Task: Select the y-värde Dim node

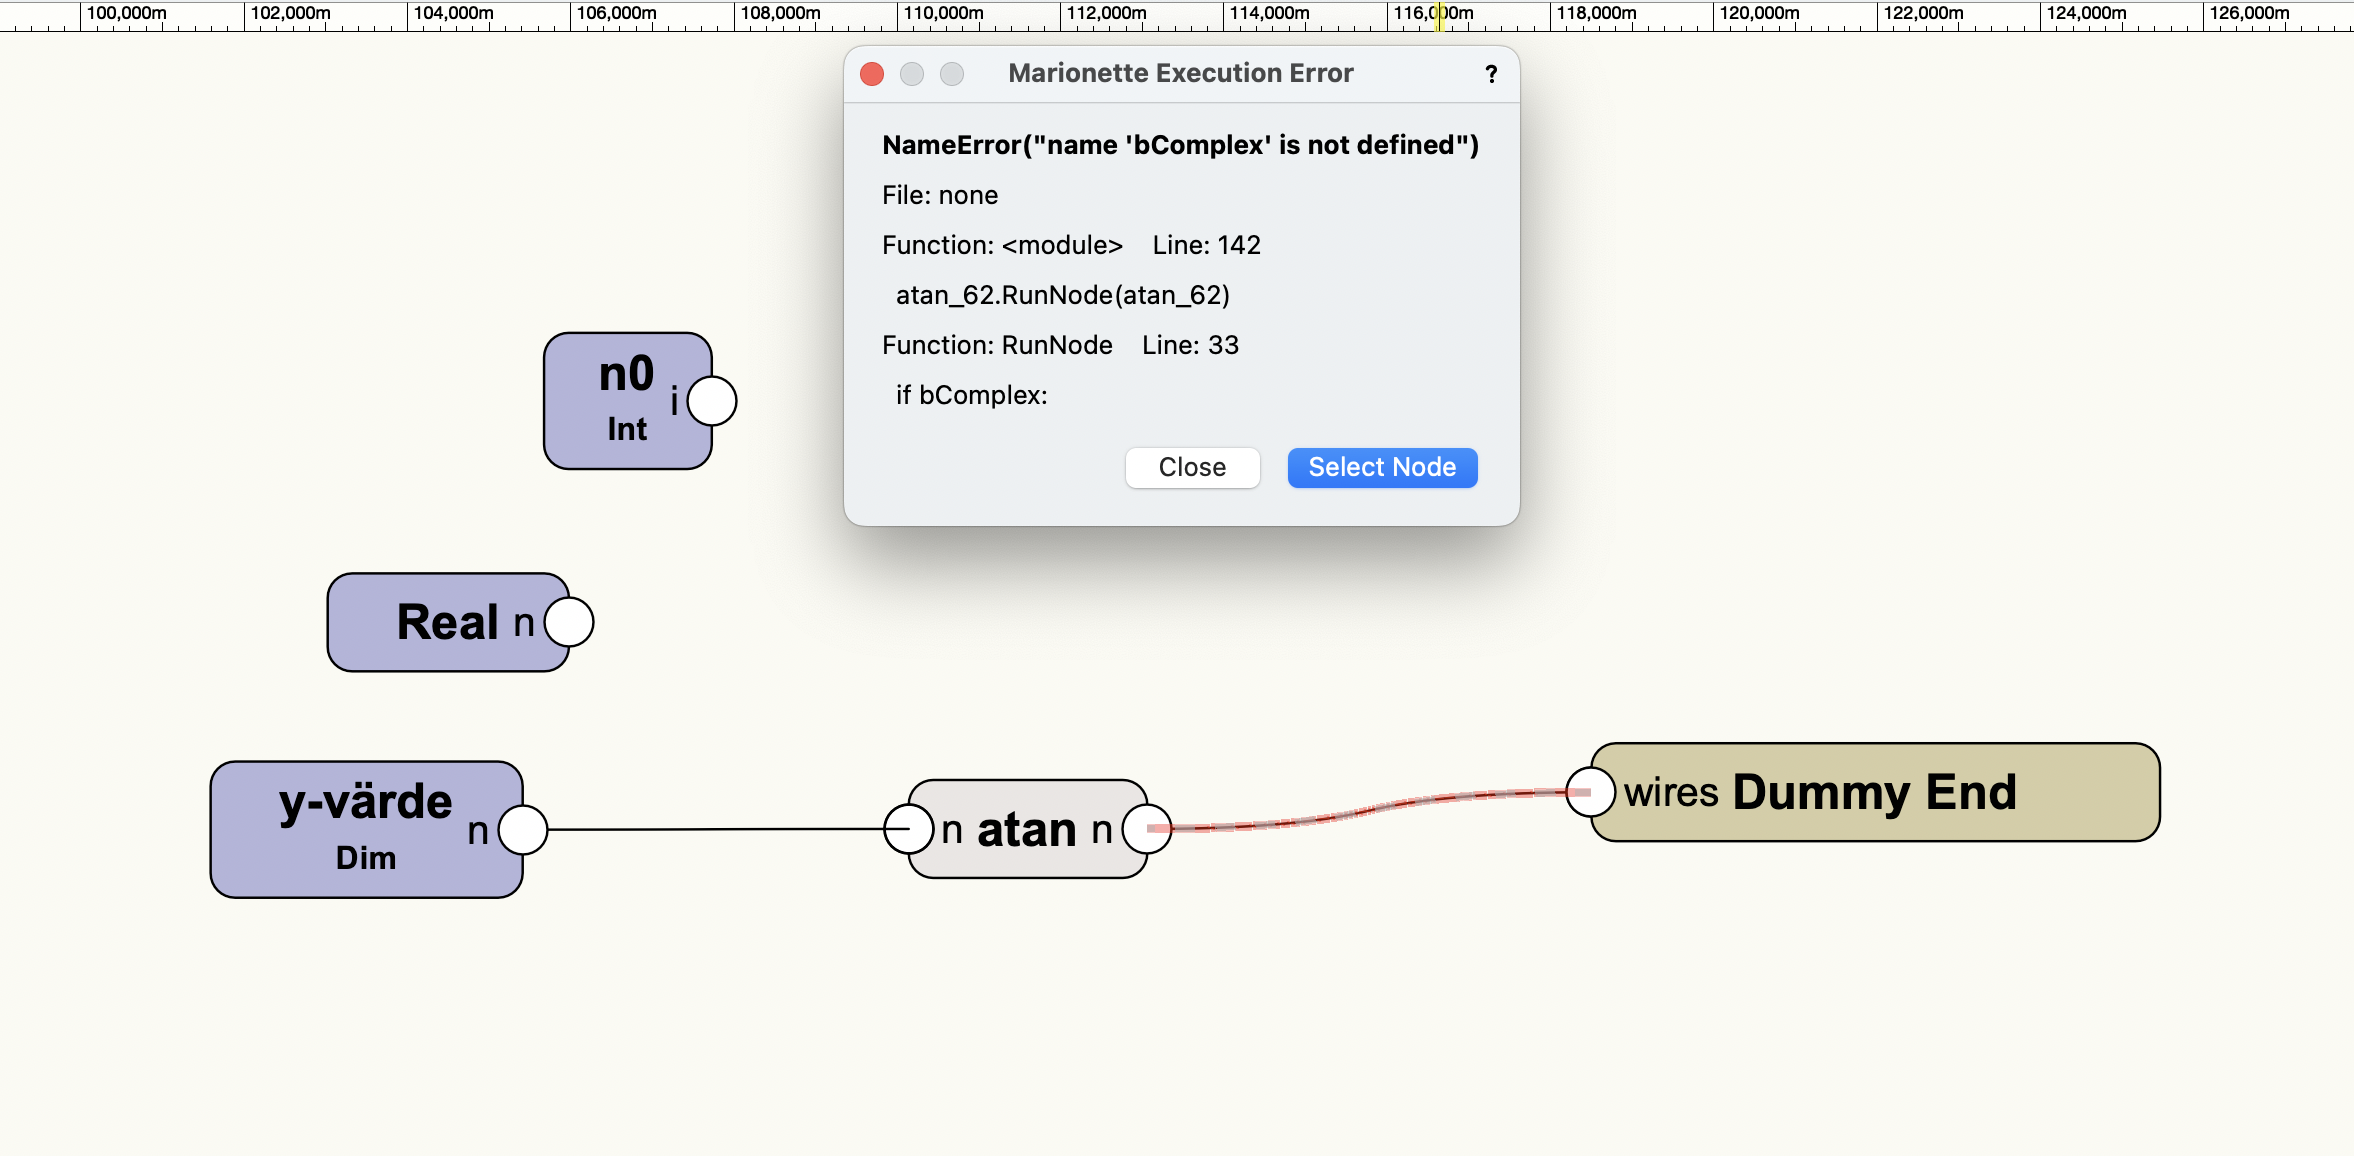Action: click(360, 828)
